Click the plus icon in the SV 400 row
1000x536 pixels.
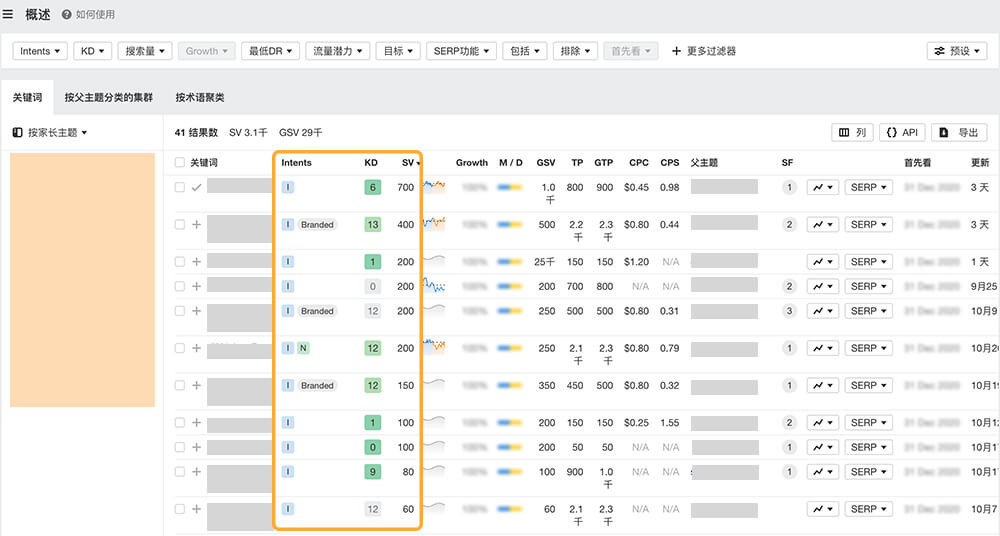tap(196, 225)
